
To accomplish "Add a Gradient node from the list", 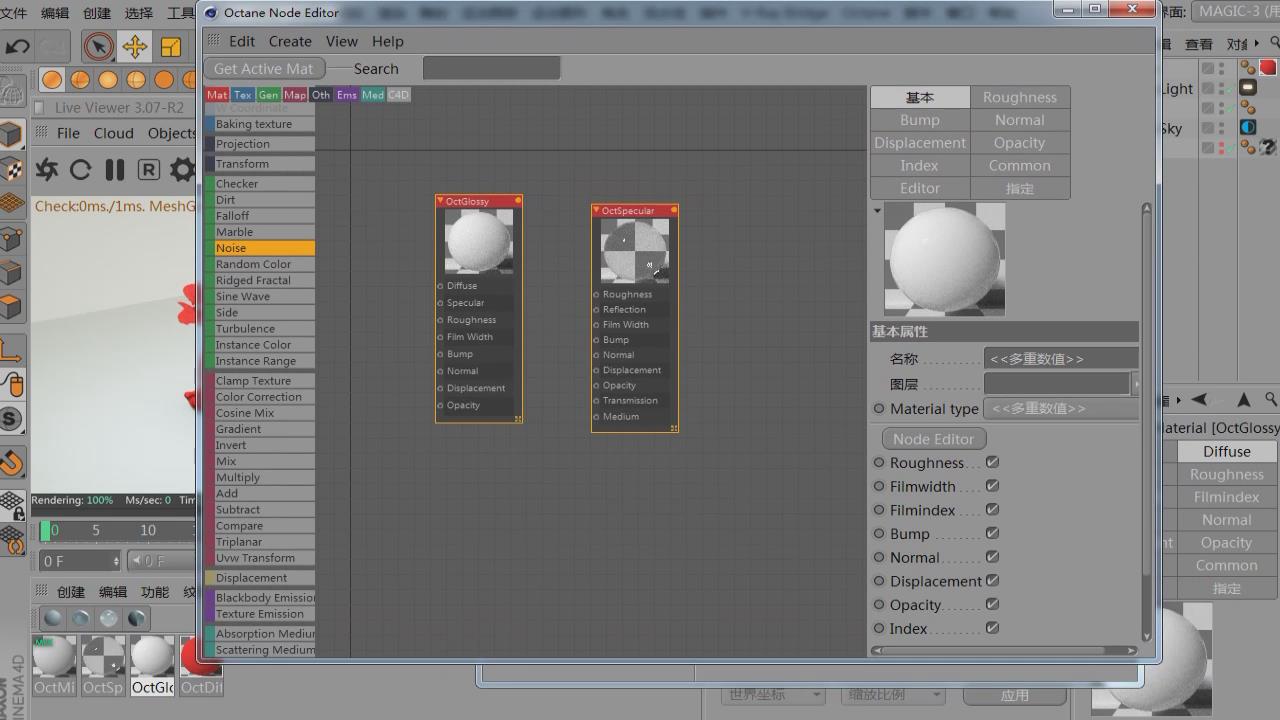I will click(x=260, y=429).
